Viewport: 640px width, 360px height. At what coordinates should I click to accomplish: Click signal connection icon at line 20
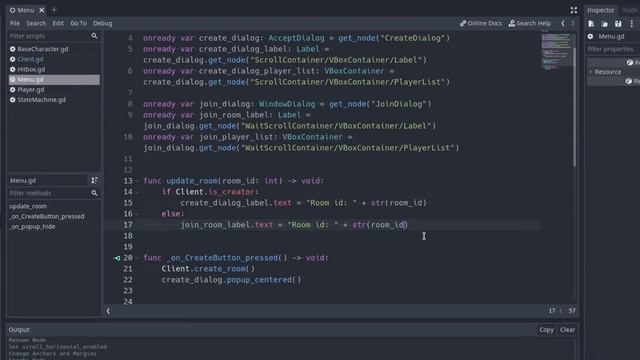pyautogui.click(x=117, y=258)
